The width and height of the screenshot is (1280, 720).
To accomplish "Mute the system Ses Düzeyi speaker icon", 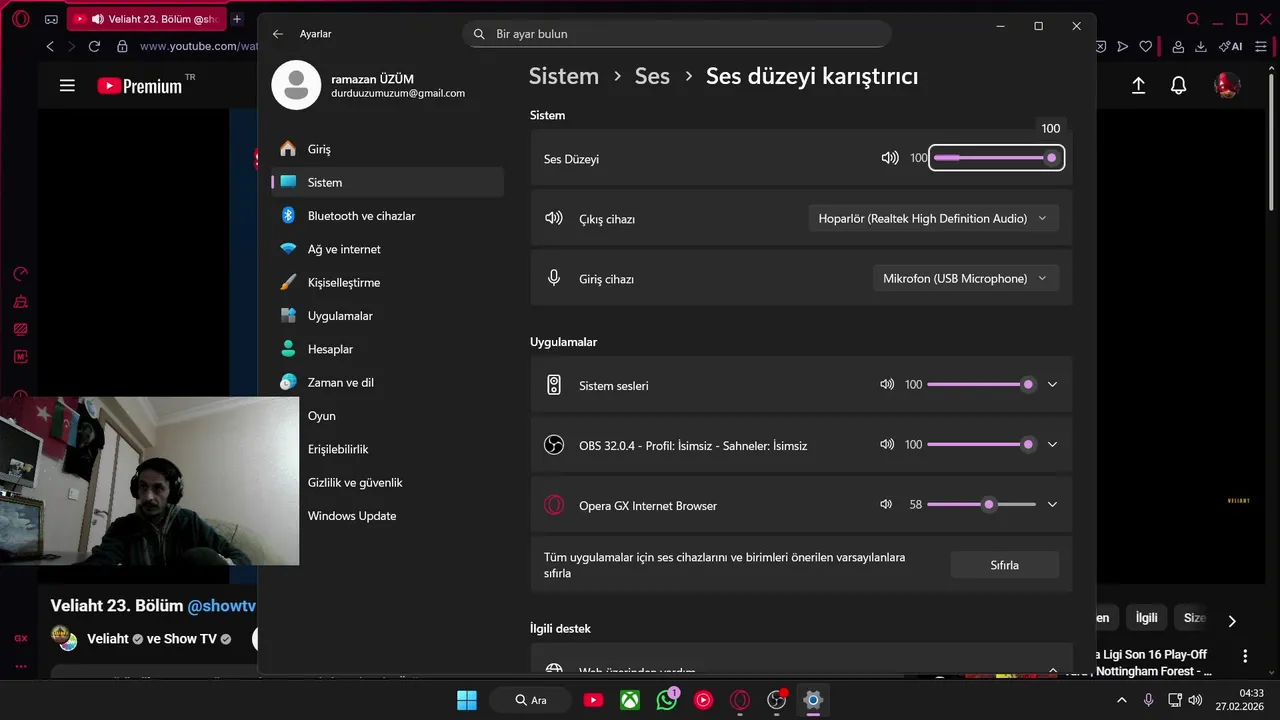I will tap(890, 158).
